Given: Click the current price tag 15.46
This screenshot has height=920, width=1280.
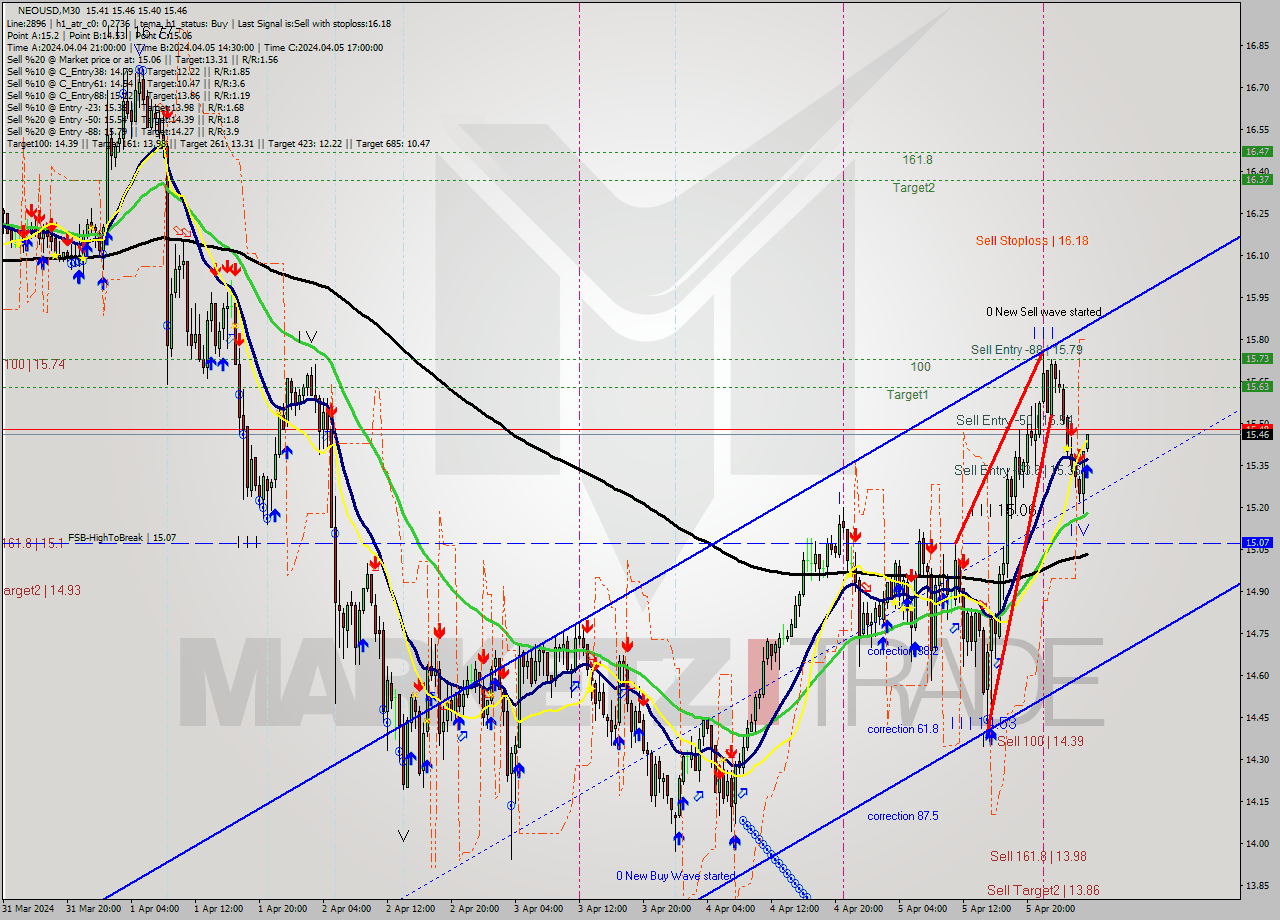Looking at the screenshot, I should pos(1257,434).
